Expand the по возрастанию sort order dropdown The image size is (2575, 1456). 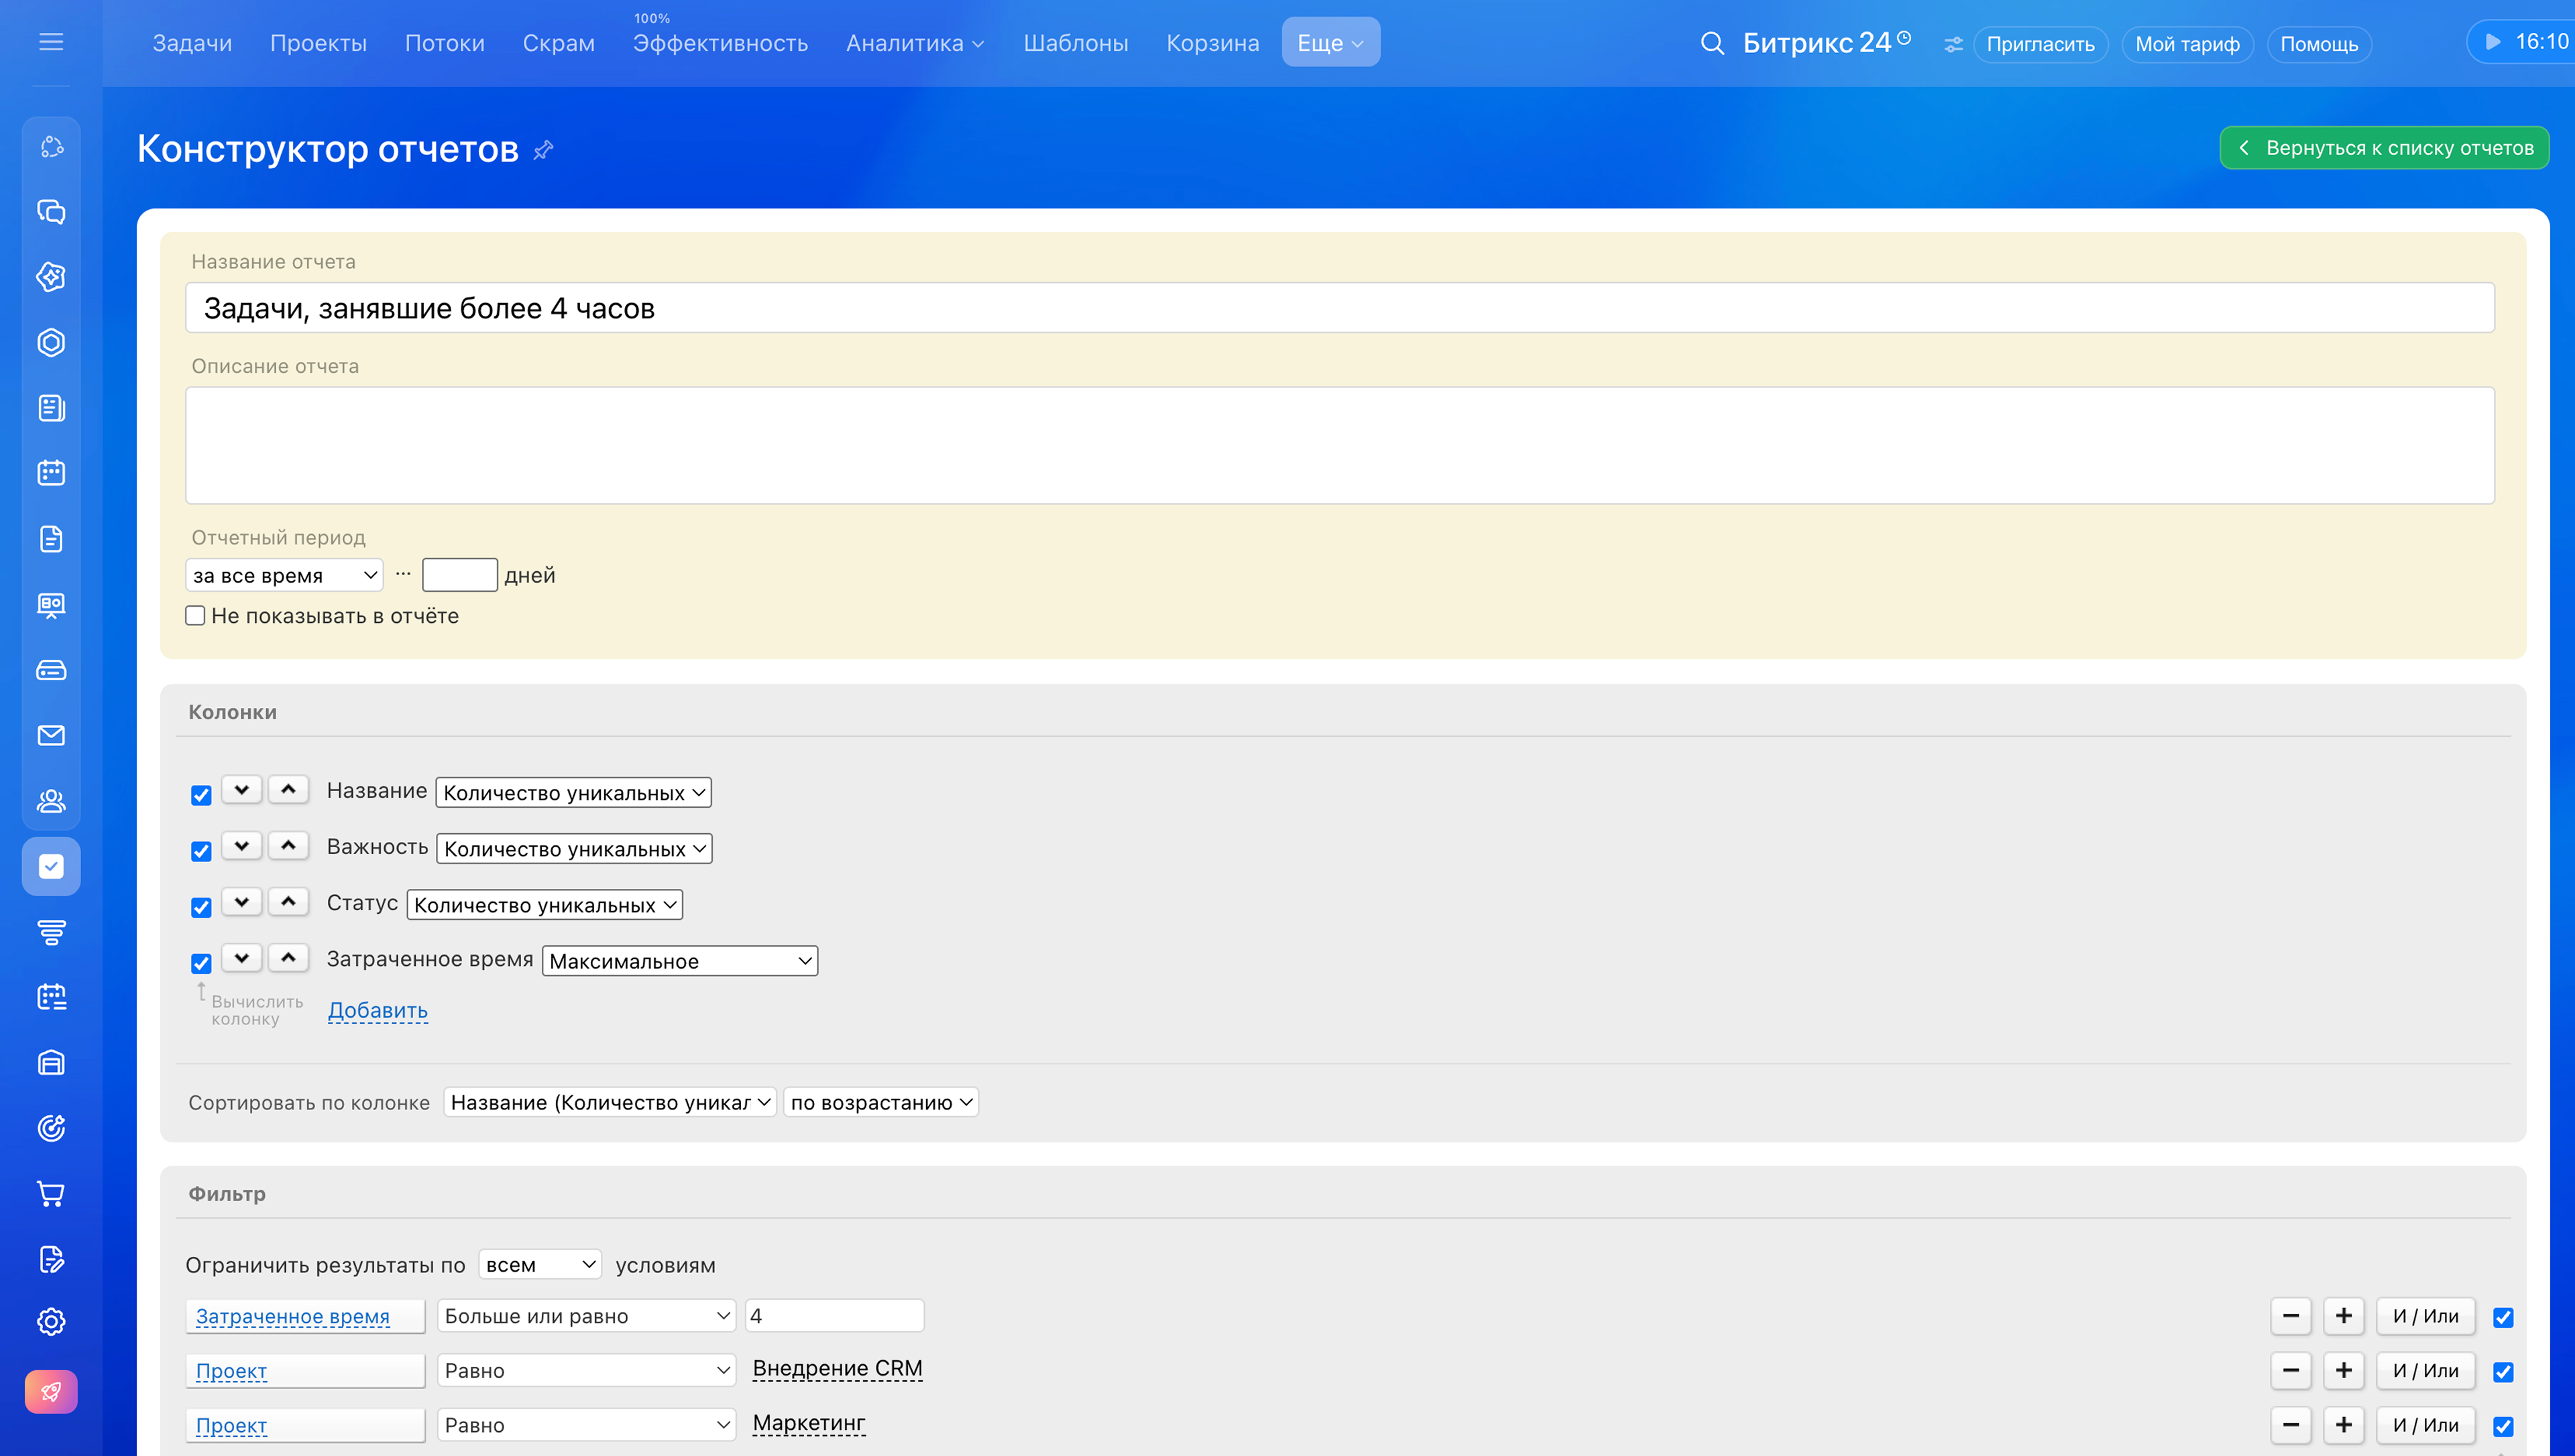(x=880, y=1102)
